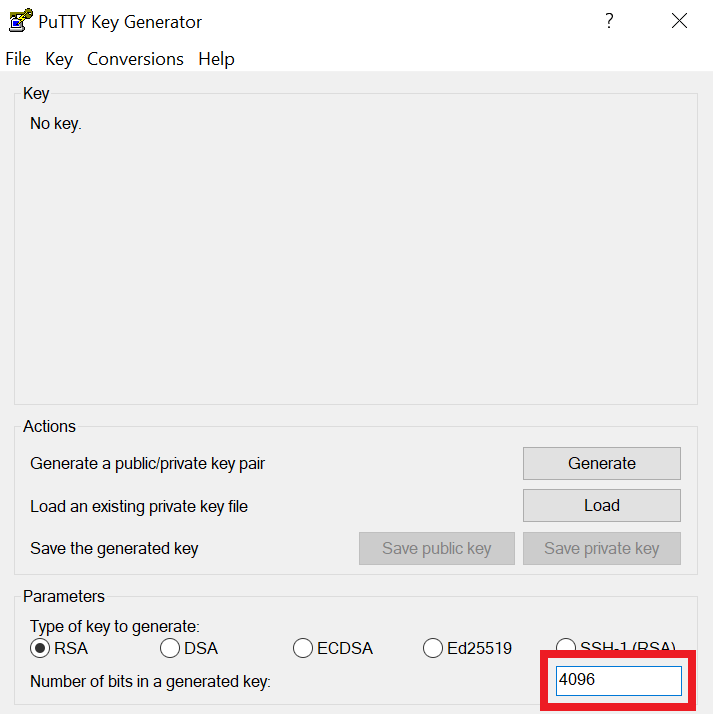The image size is (713, 714).
Task: Open the Conversions menu
Action: coord(135,59)
